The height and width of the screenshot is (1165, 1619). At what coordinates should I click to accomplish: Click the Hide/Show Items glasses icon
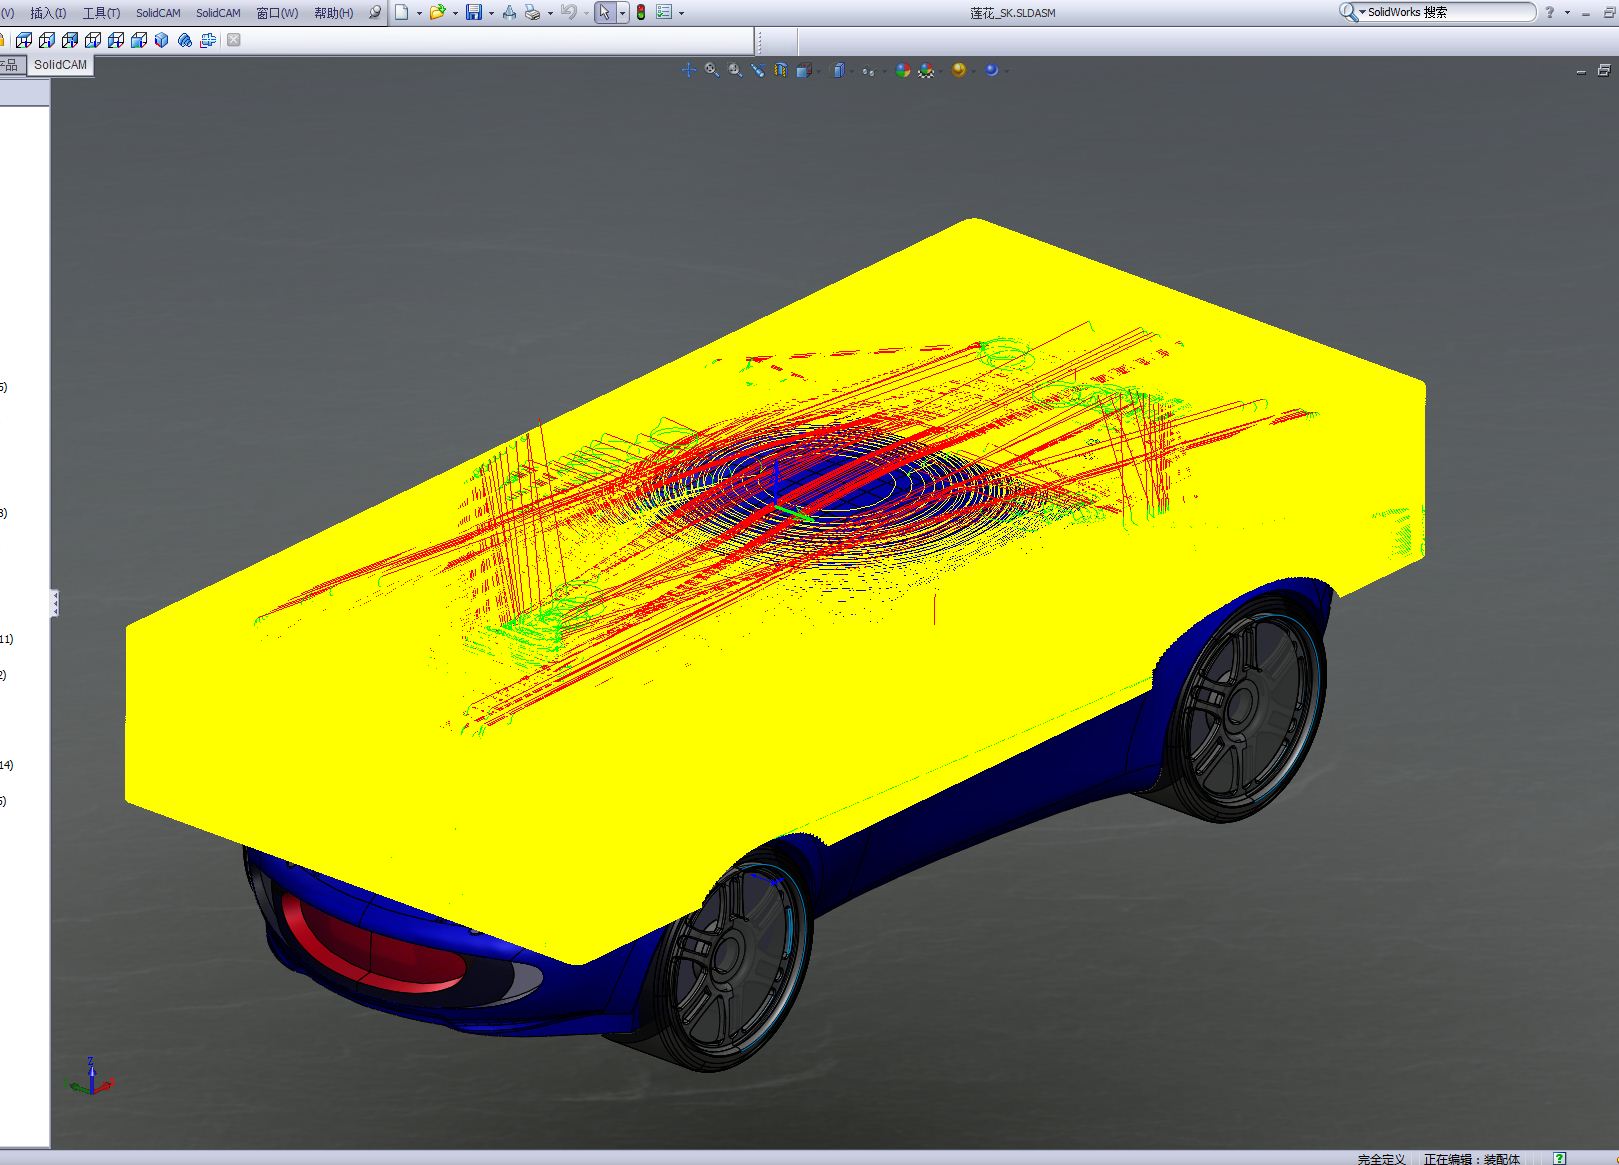[868, 71]
